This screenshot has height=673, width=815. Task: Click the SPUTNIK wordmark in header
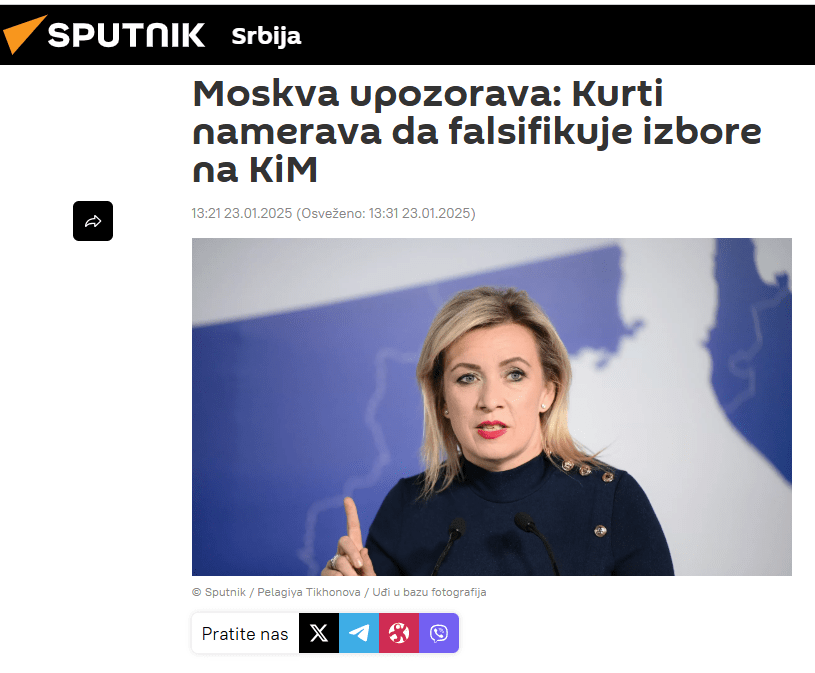point(126,35)
